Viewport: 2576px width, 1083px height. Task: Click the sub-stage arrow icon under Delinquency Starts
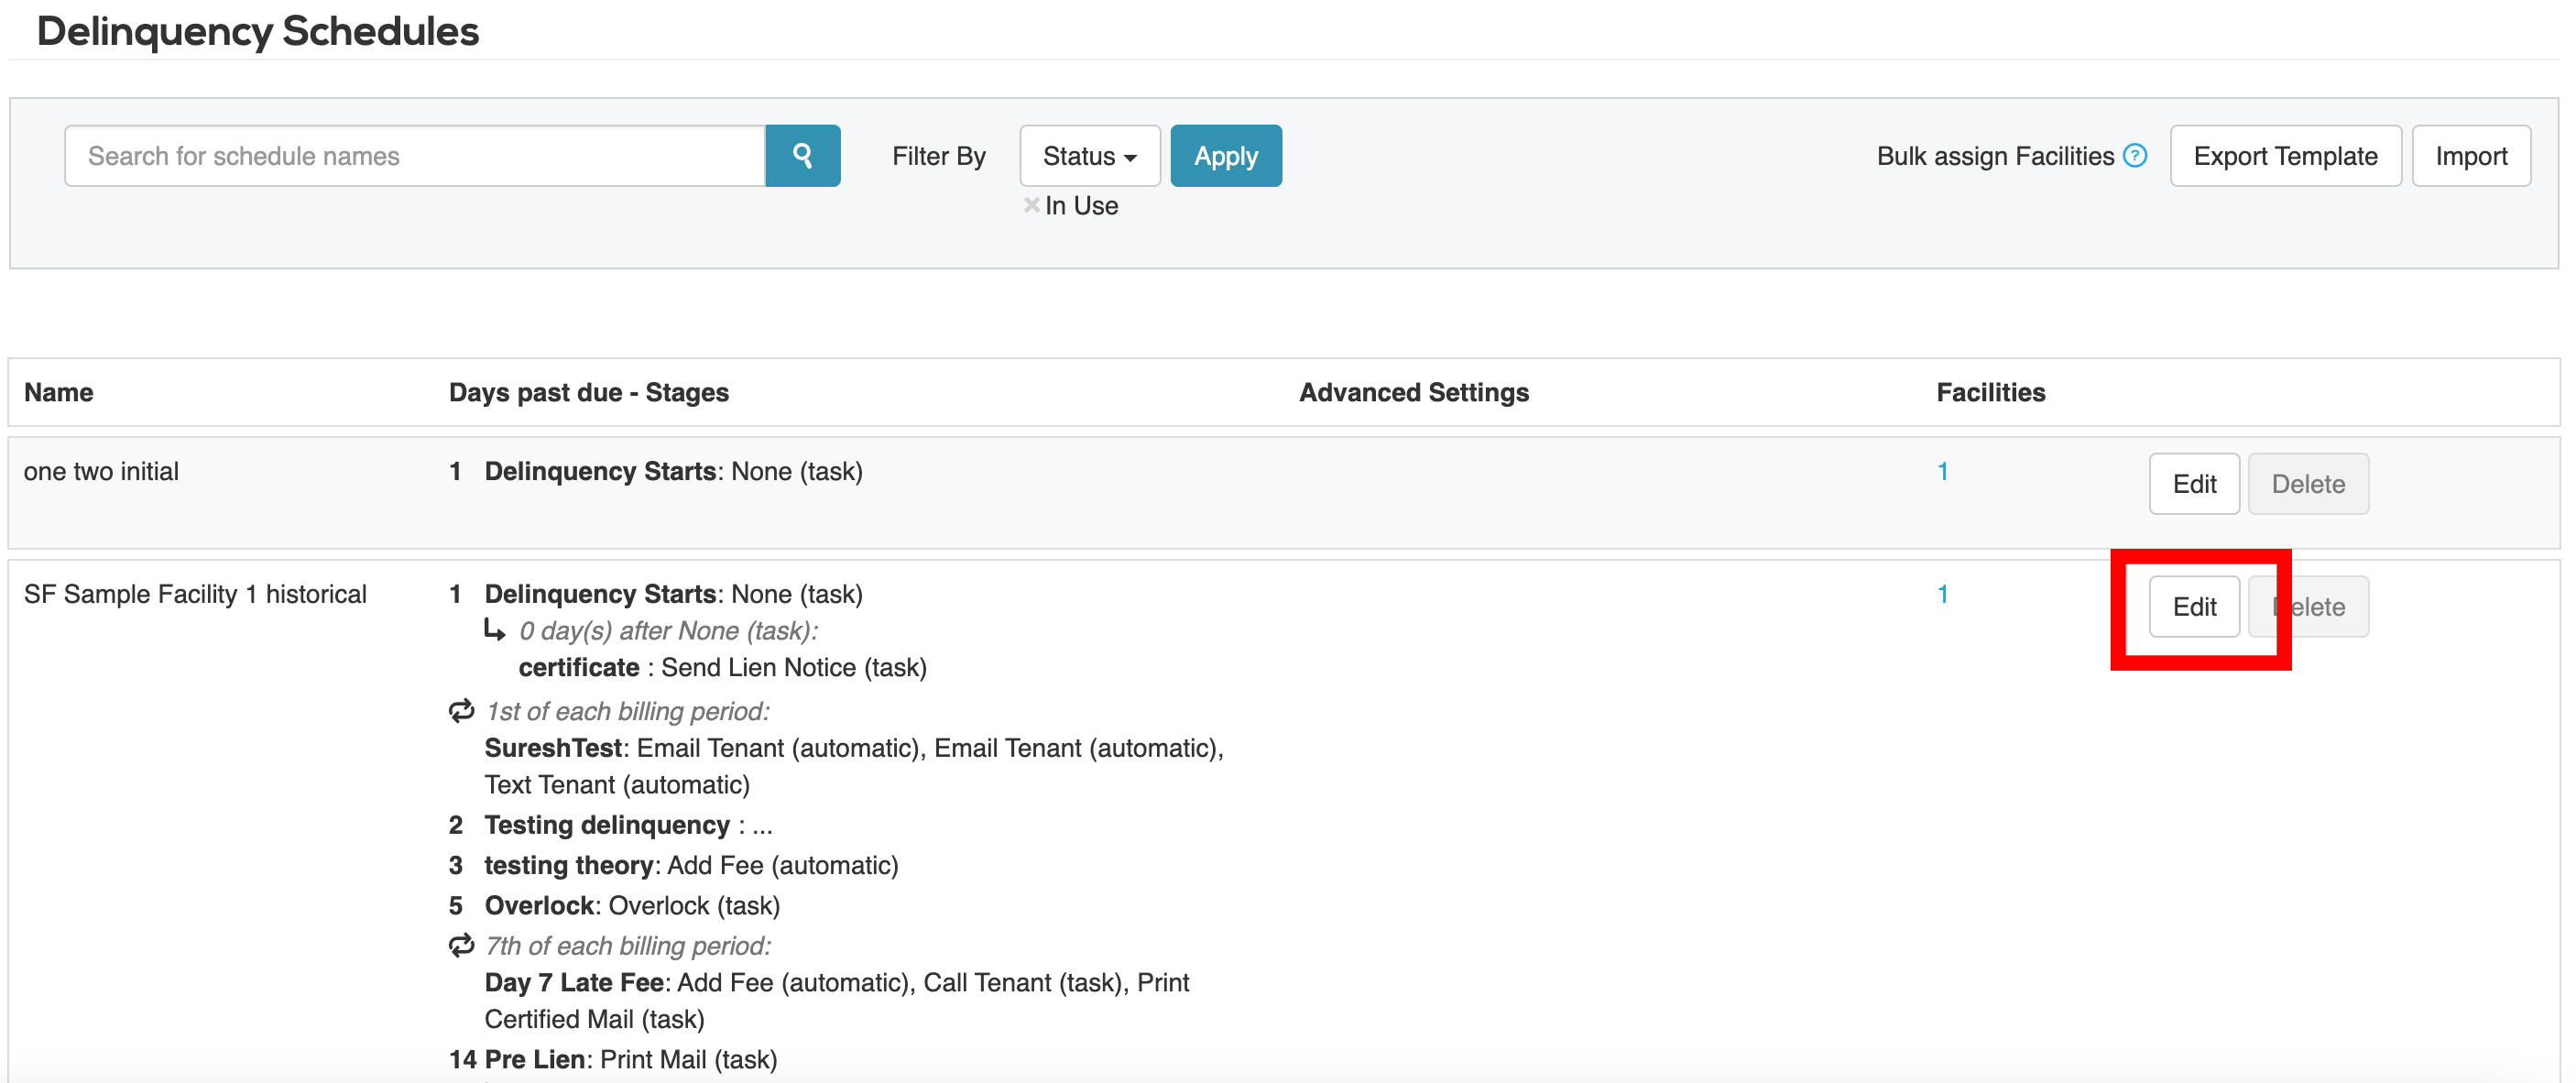[x=495, y=630]
